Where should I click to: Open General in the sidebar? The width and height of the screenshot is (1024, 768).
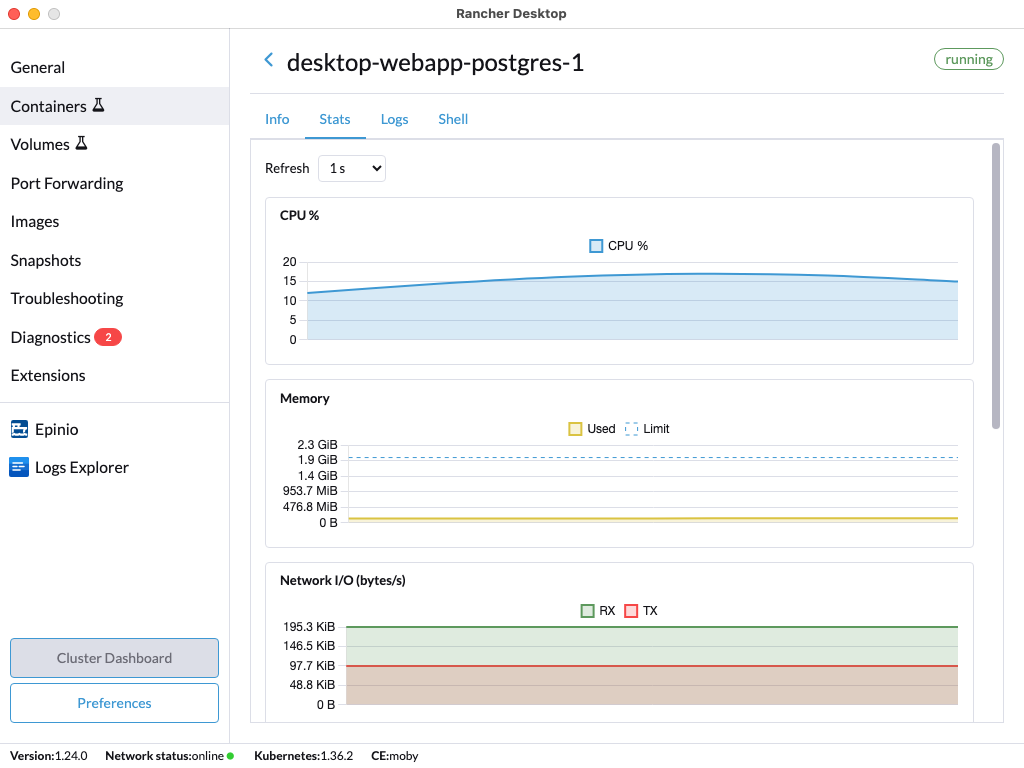[114, 67]
